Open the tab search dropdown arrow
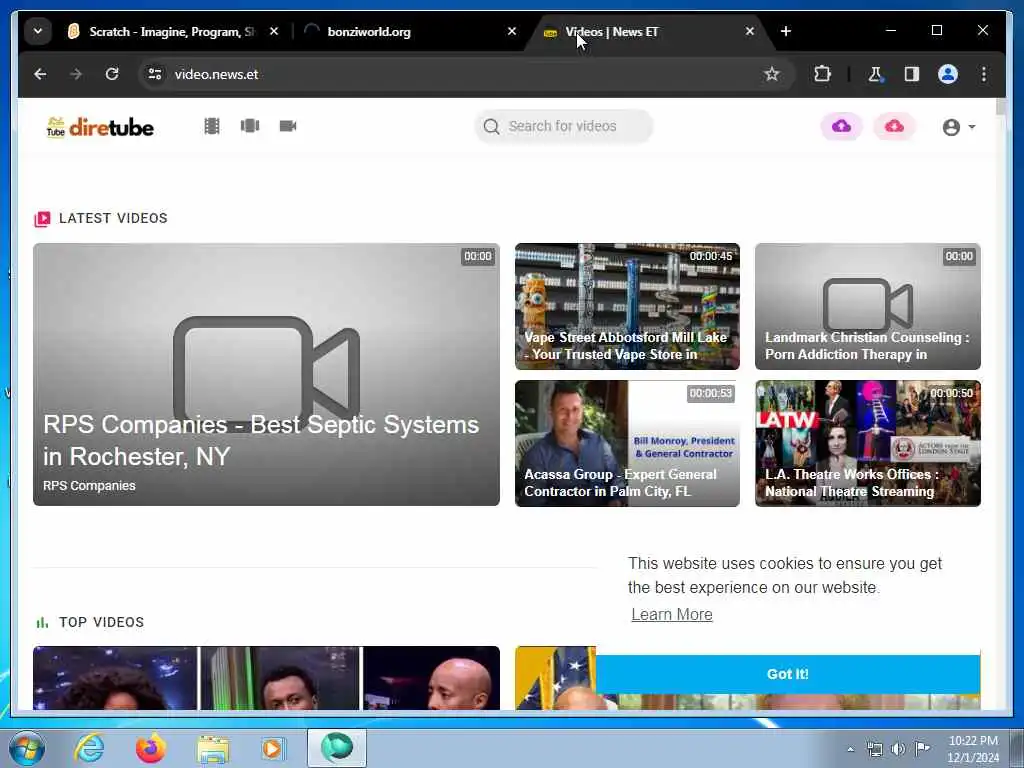This screenshot has height=768, width=1024. [38, 31]
